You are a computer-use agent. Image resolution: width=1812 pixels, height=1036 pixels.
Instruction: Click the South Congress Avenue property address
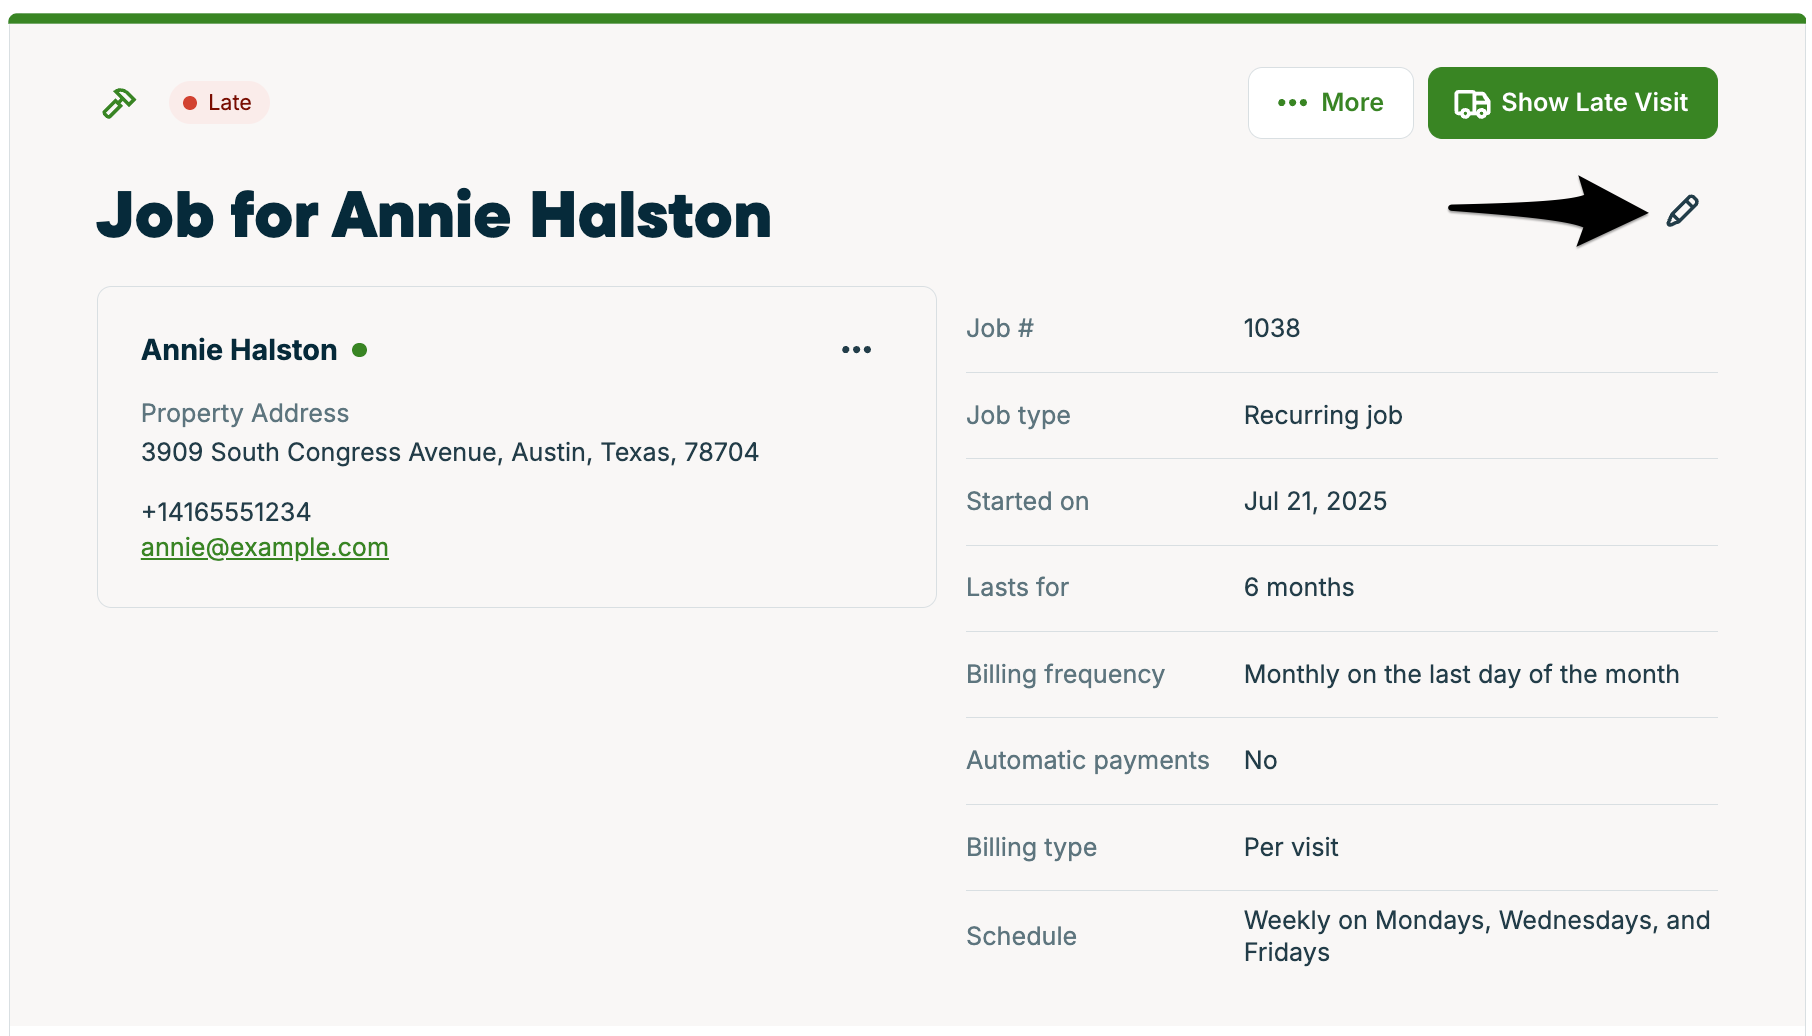[x=449, y=452]
